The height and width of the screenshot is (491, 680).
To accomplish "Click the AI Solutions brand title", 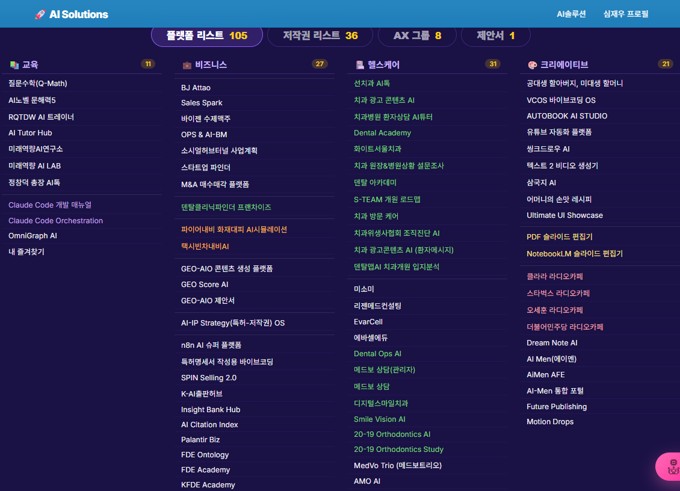I will click(78, 14).
